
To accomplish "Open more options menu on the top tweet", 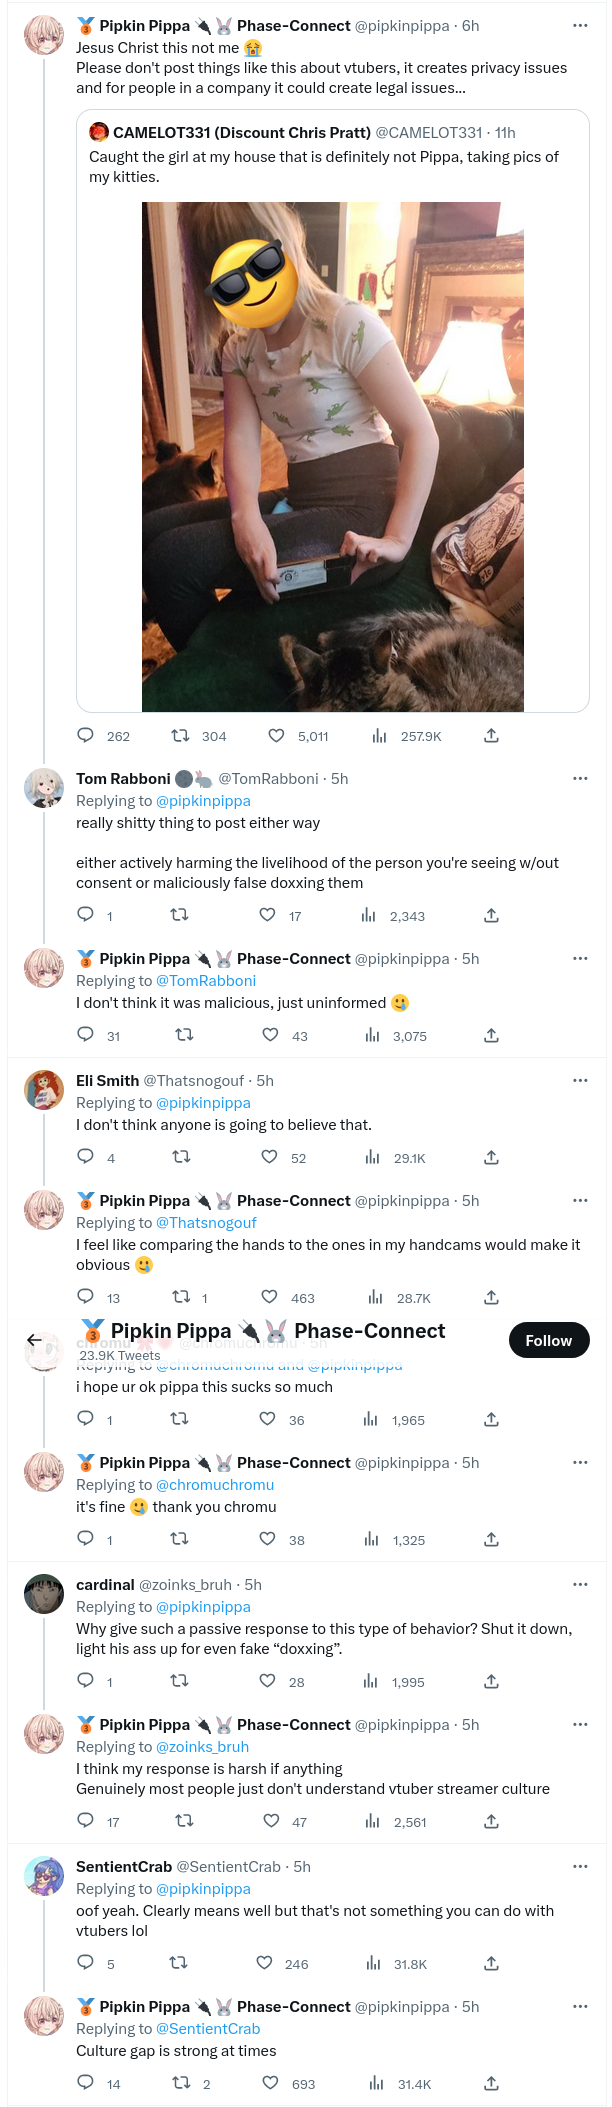I will point(580,25).
